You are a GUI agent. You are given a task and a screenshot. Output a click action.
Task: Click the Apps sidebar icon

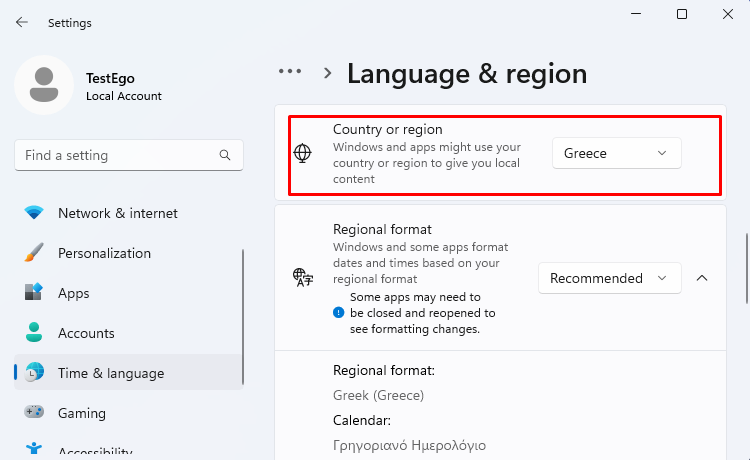click(x=34, y=292)
